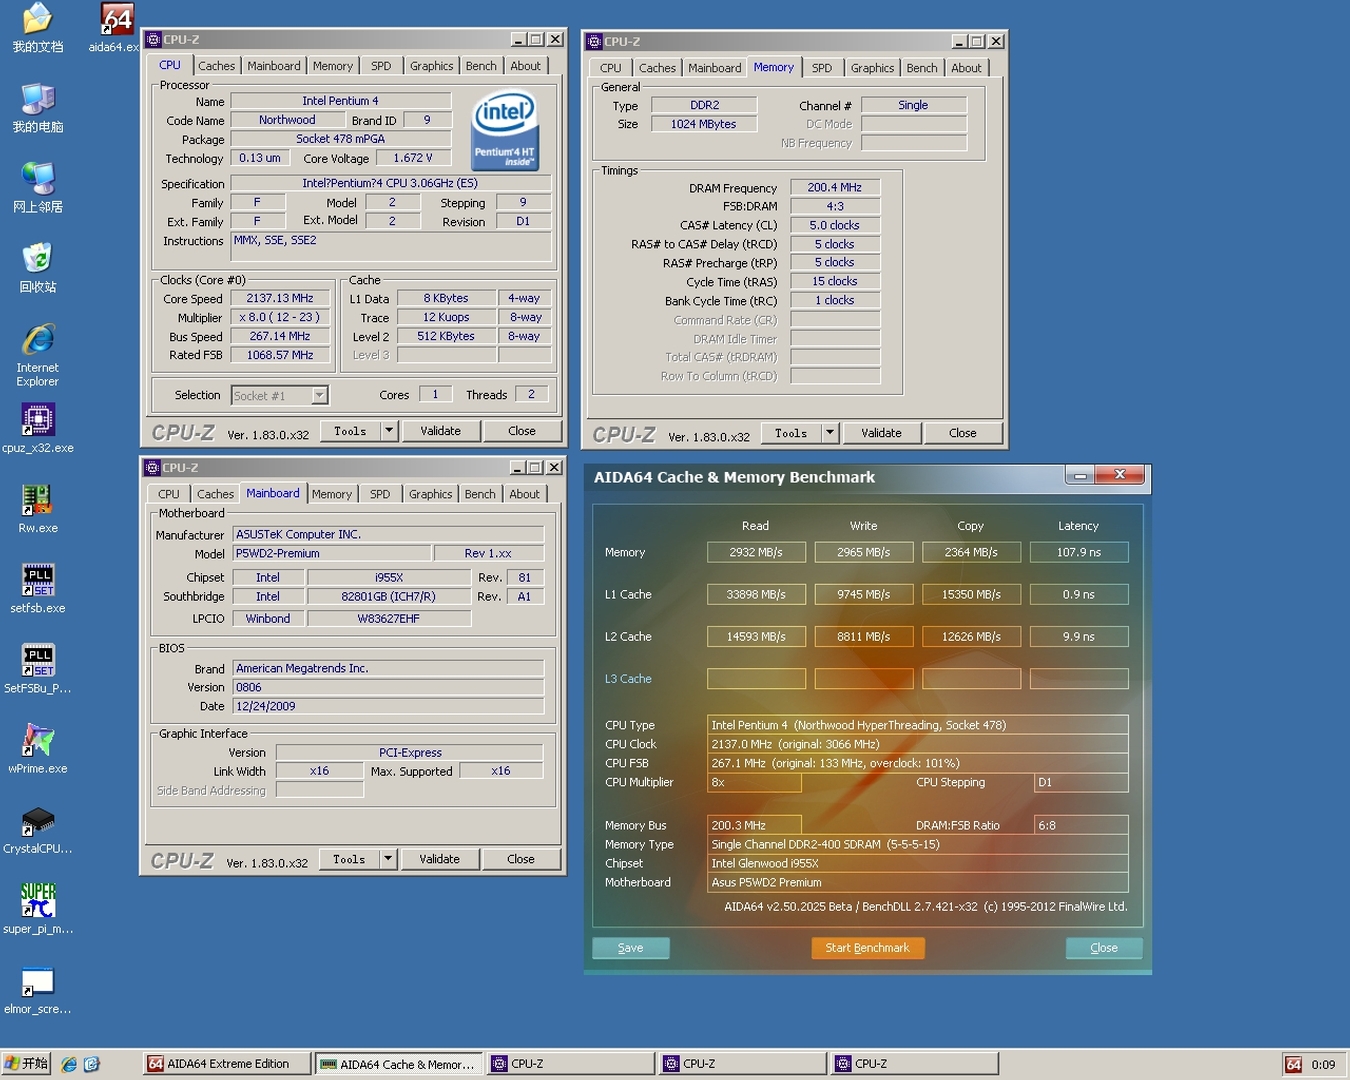Switch to AIDA64 Extreme Edition taskbar item
Screen dimensions: 1350x1080
click(x=226, y=1064)
